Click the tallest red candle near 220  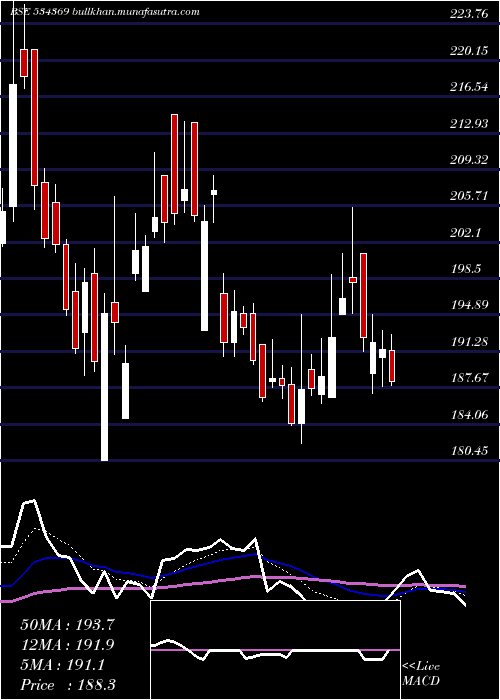click(x=34, y=117)
